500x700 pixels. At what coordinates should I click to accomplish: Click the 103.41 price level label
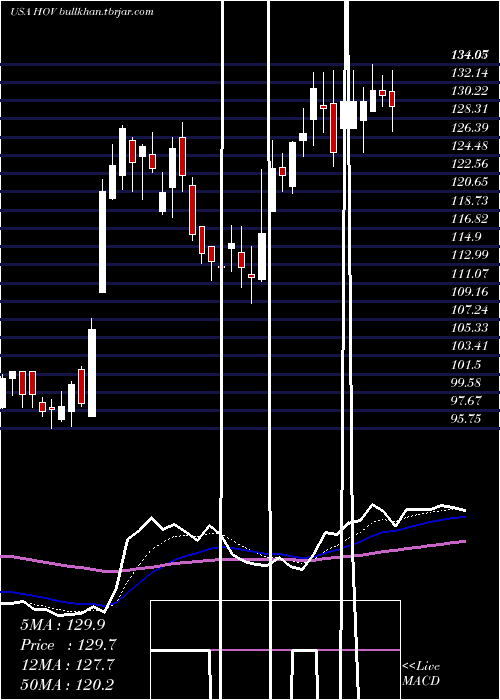(470, 346)
